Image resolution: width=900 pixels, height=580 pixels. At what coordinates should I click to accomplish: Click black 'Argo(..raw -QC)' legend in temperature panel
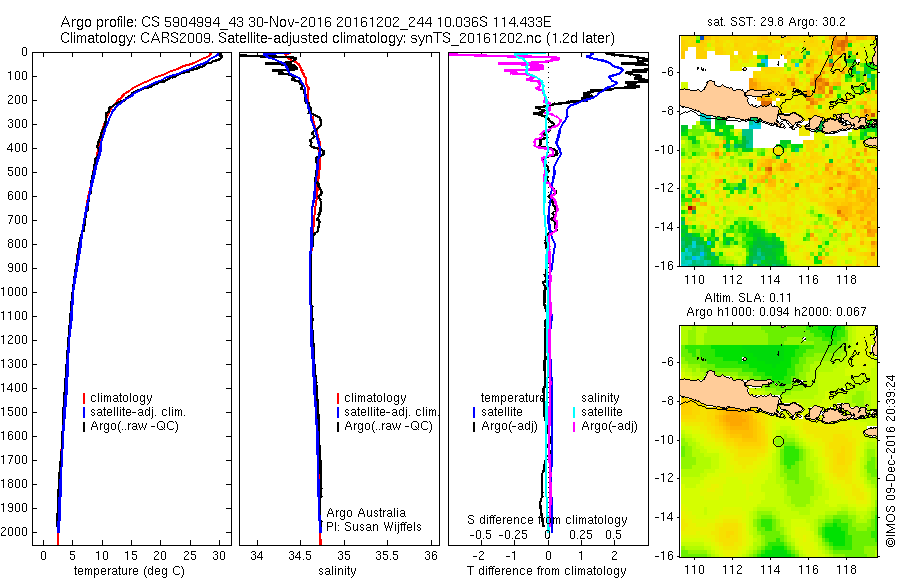pos(131,426)
